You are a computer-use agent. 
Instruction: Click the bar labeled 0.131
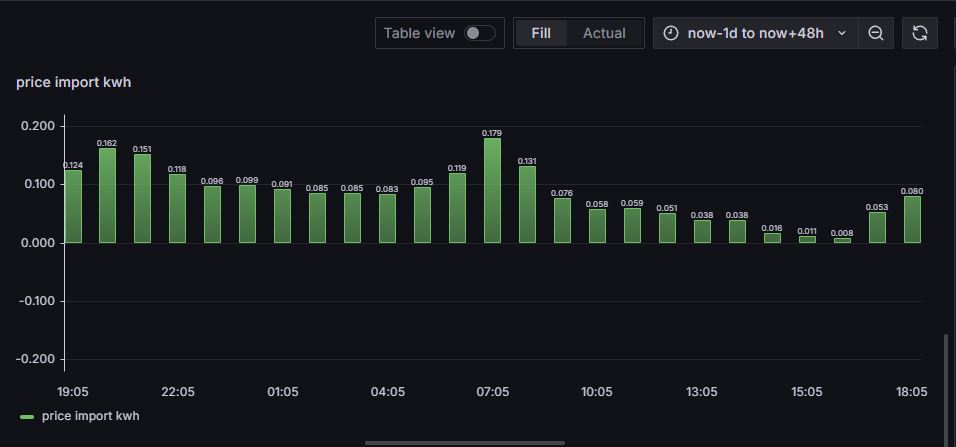click(x=527, y=204)
